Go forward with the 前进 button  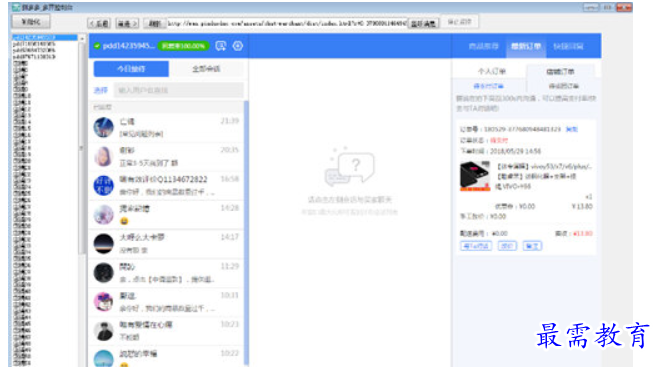[x=127, y=23]
